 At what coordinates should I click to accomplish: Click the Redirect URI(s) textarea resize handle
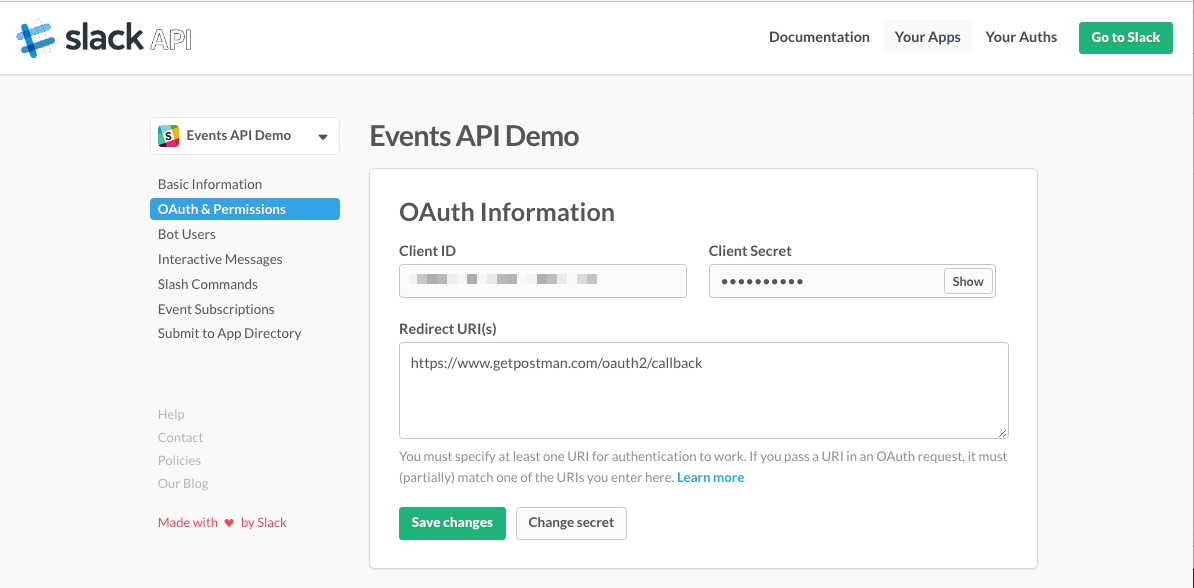point(1003,433)
